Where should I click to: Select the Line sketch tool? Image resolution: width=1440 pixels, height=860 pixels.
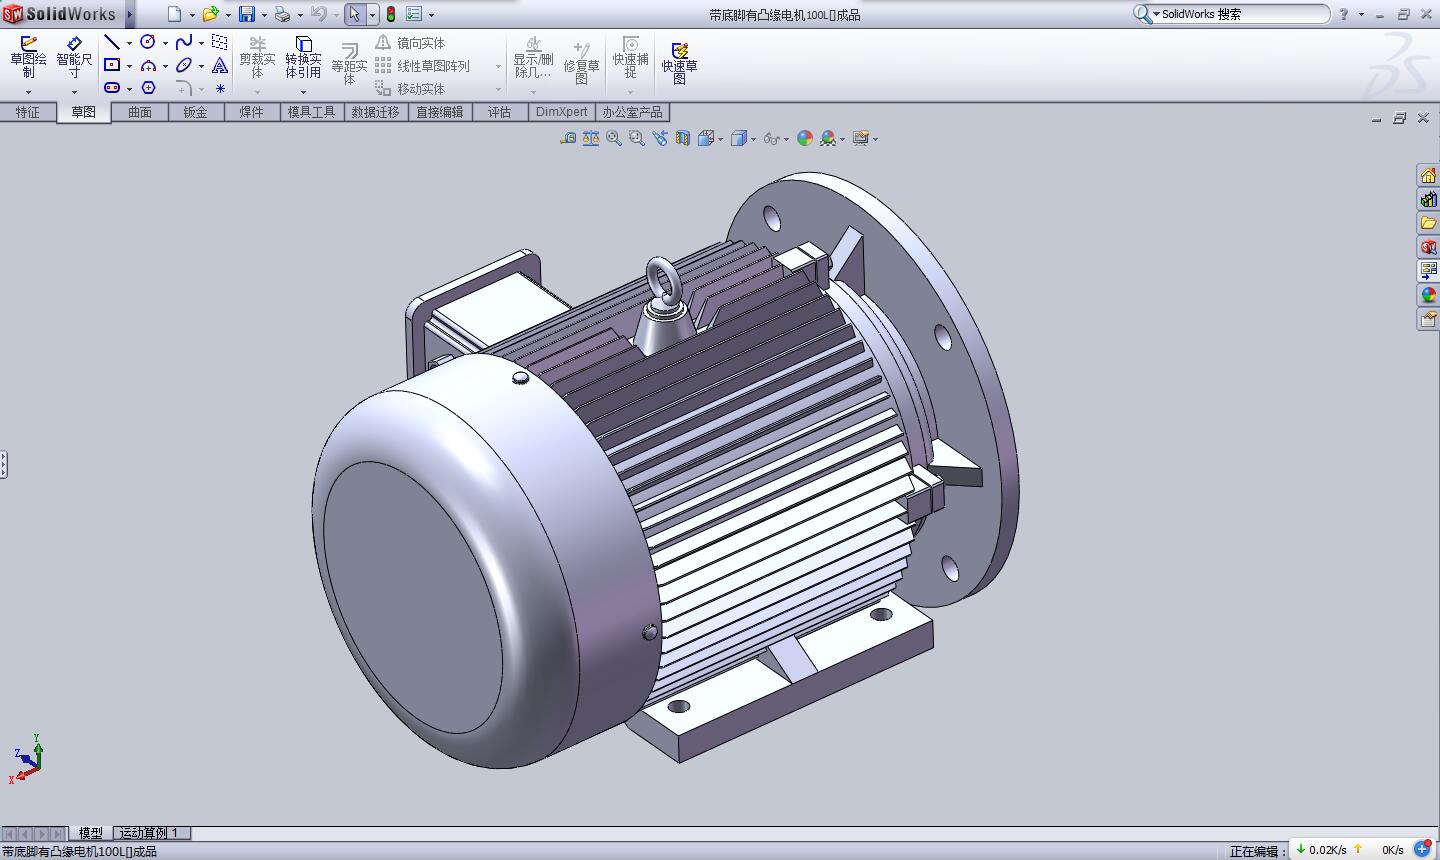pyautogui.click(x=112, y=42)
